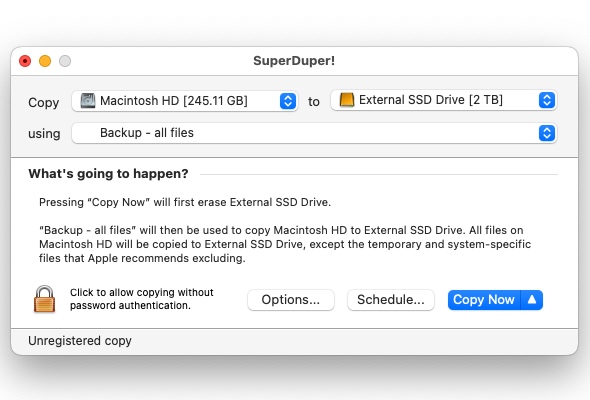Image resolution: width=590 pixels, height=400 pixels.
Task: Click the 'Pressing "Copy Now" will first erase' sentence
Action: point(185,202)
